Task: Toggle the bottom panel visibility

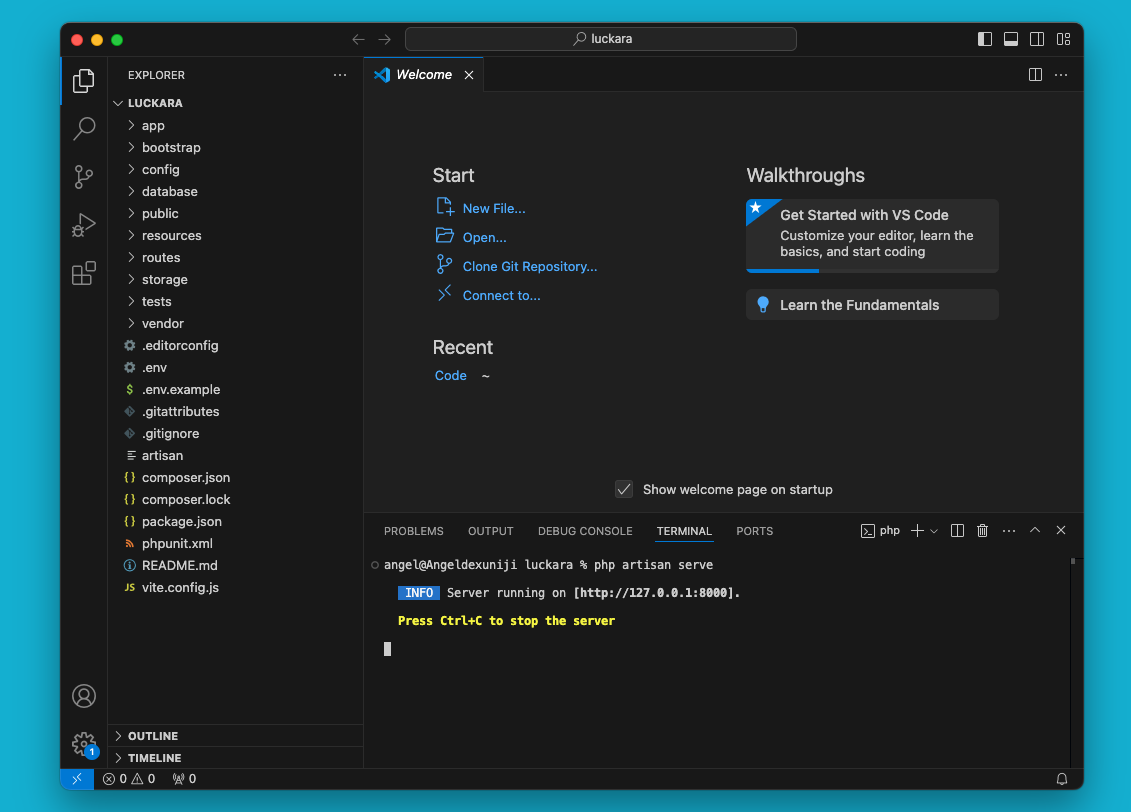Action: tap(1011, 39)
